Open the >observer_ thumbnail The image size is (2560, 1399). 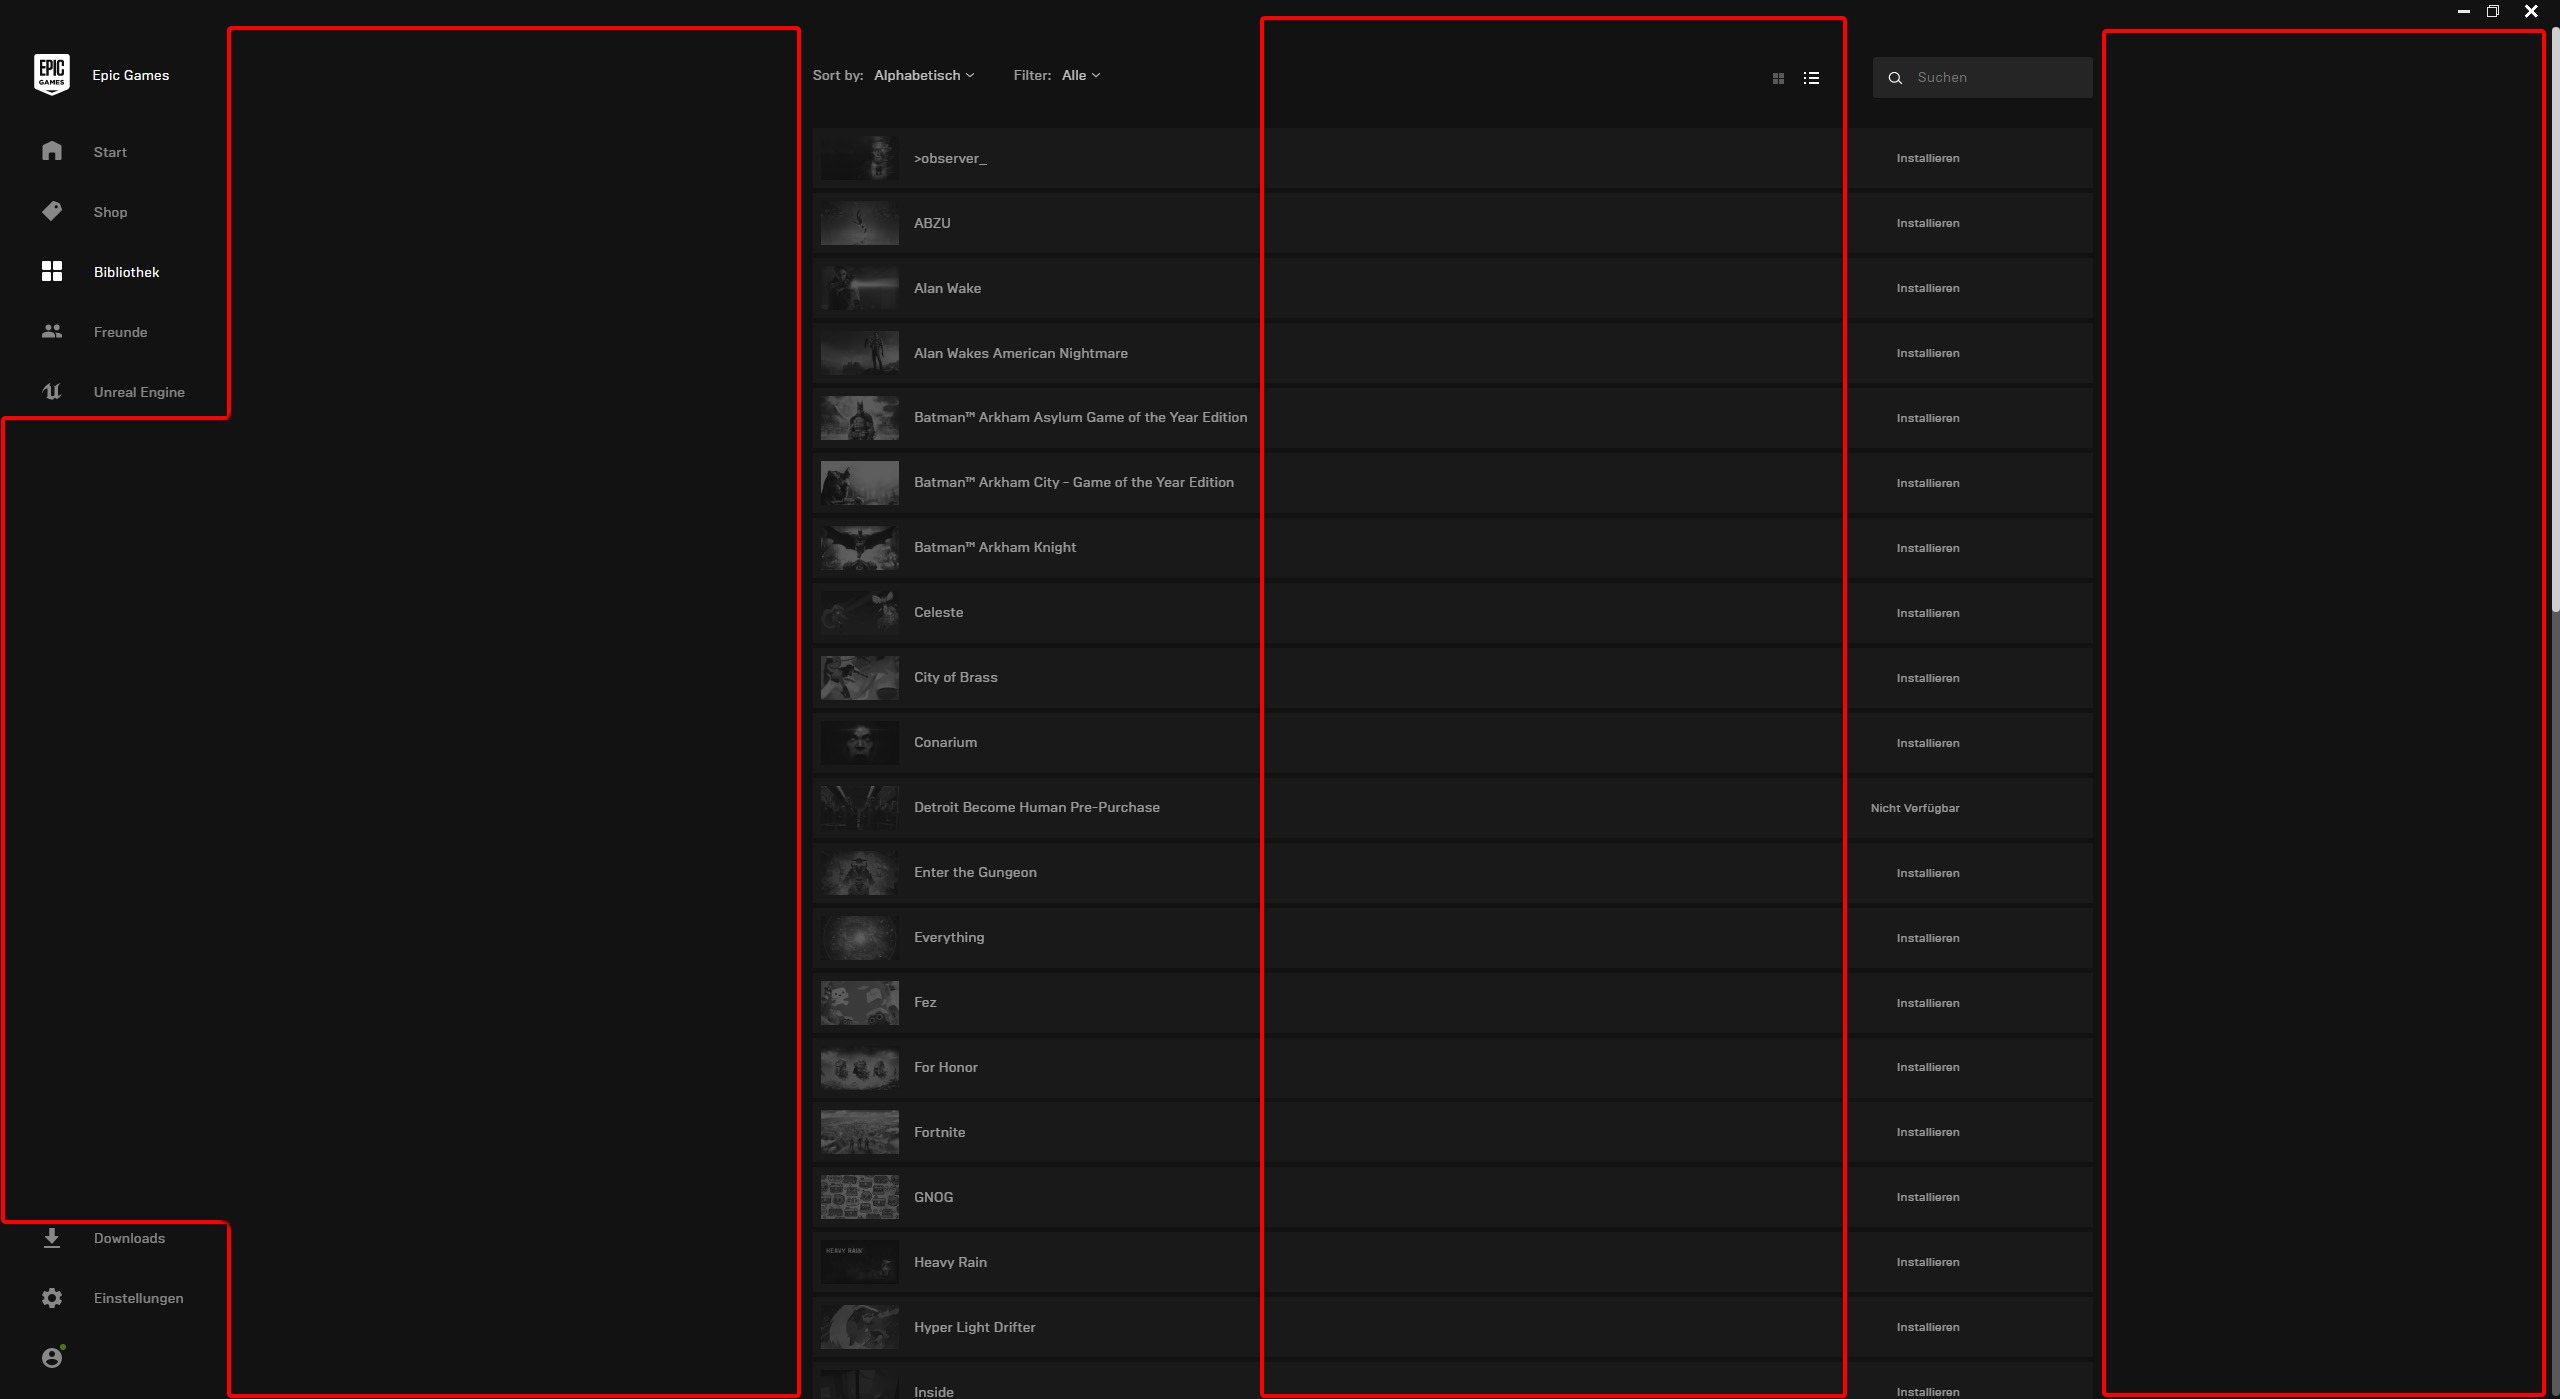click(859, 158)
